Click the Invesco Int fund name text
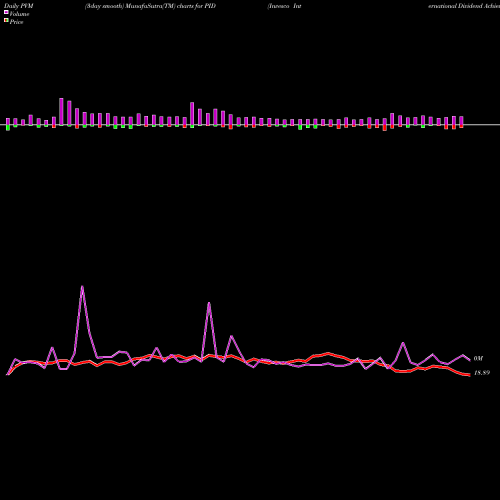Viewport: 500px width, 500px height. pos(284,6)
